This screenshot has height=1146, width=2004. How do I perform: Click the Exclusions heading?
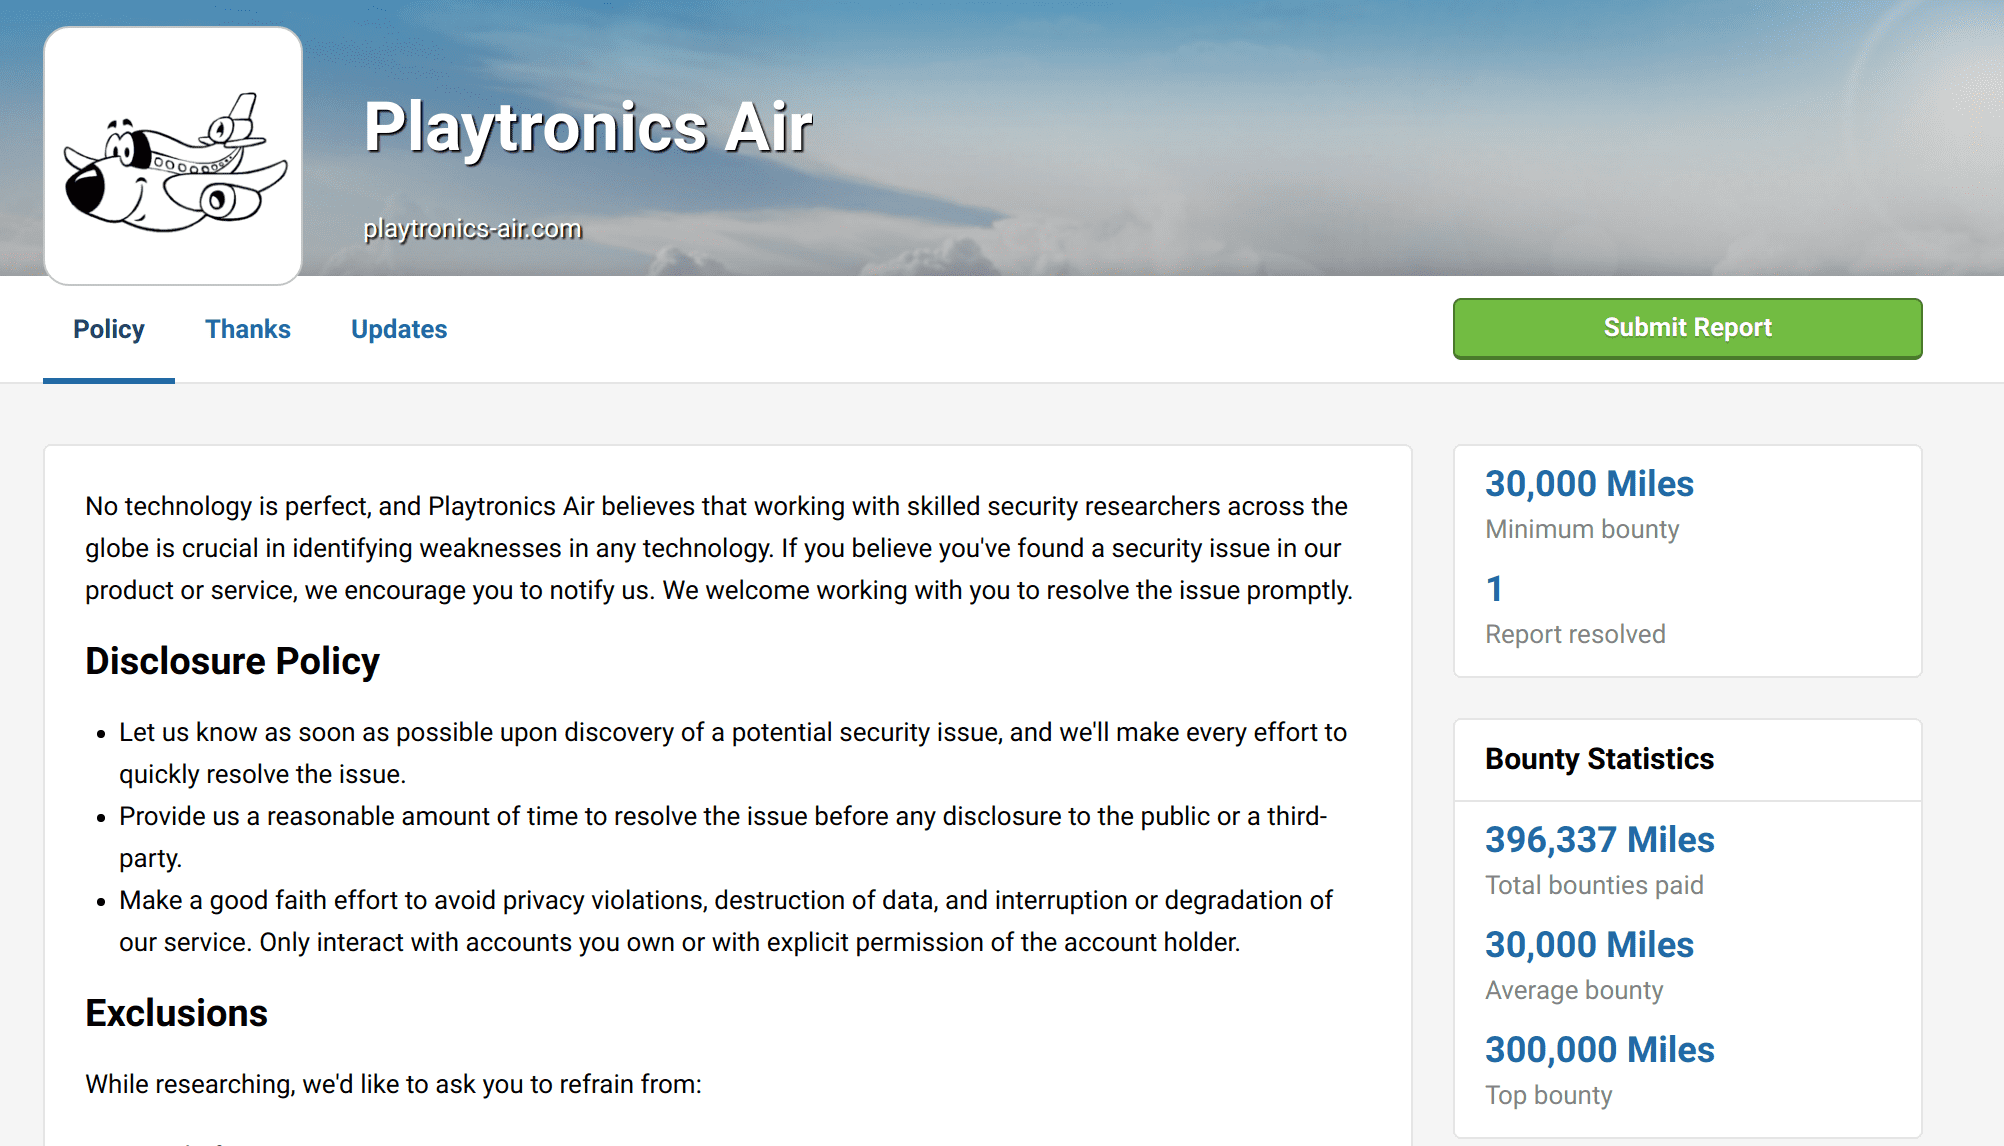[176, 1013]
